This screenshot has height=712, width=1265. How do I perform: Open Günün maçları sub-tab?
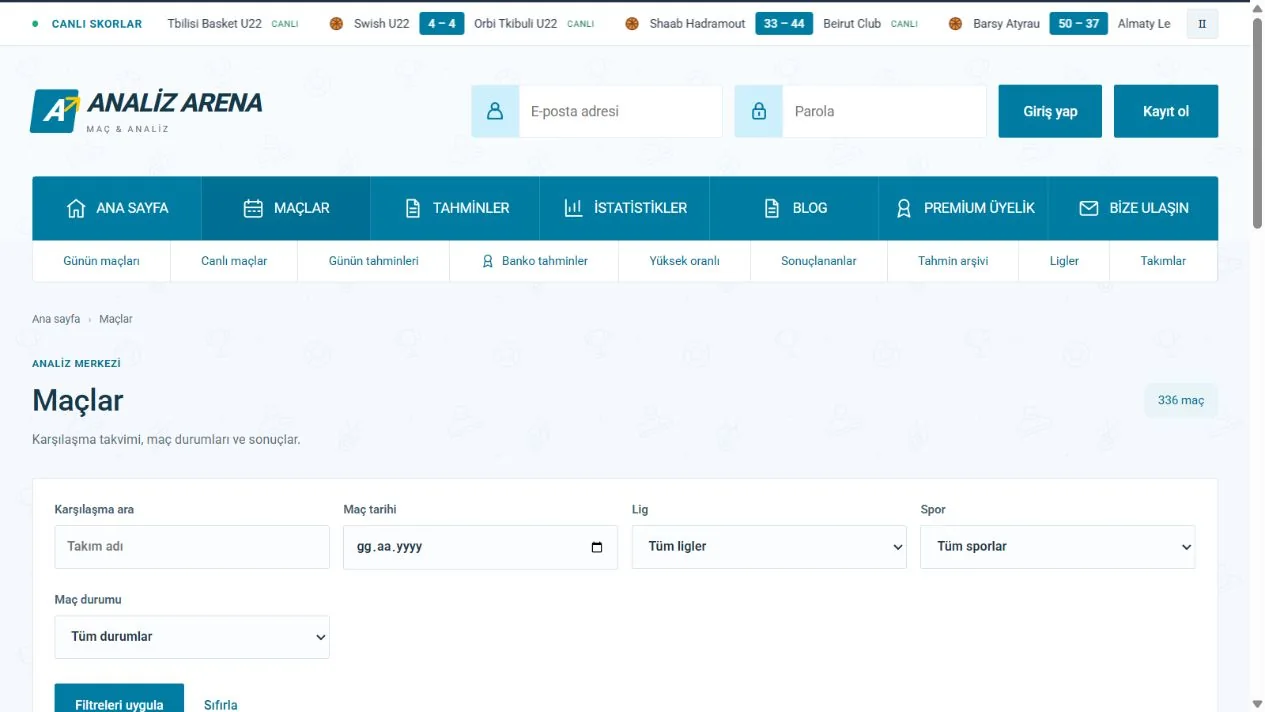click(x=101, y=261)
